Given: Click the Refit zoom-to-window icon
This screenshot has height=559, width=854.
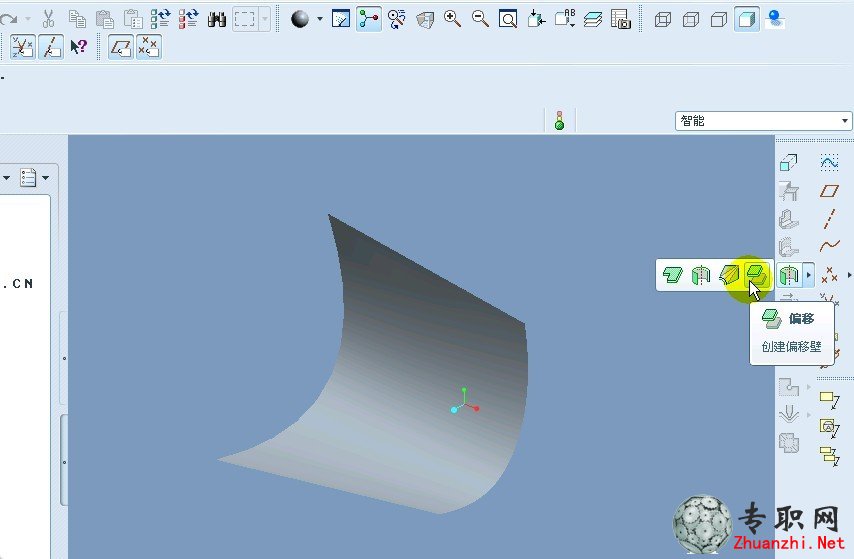Looking at the screenshot, I should tap(508, 20).
